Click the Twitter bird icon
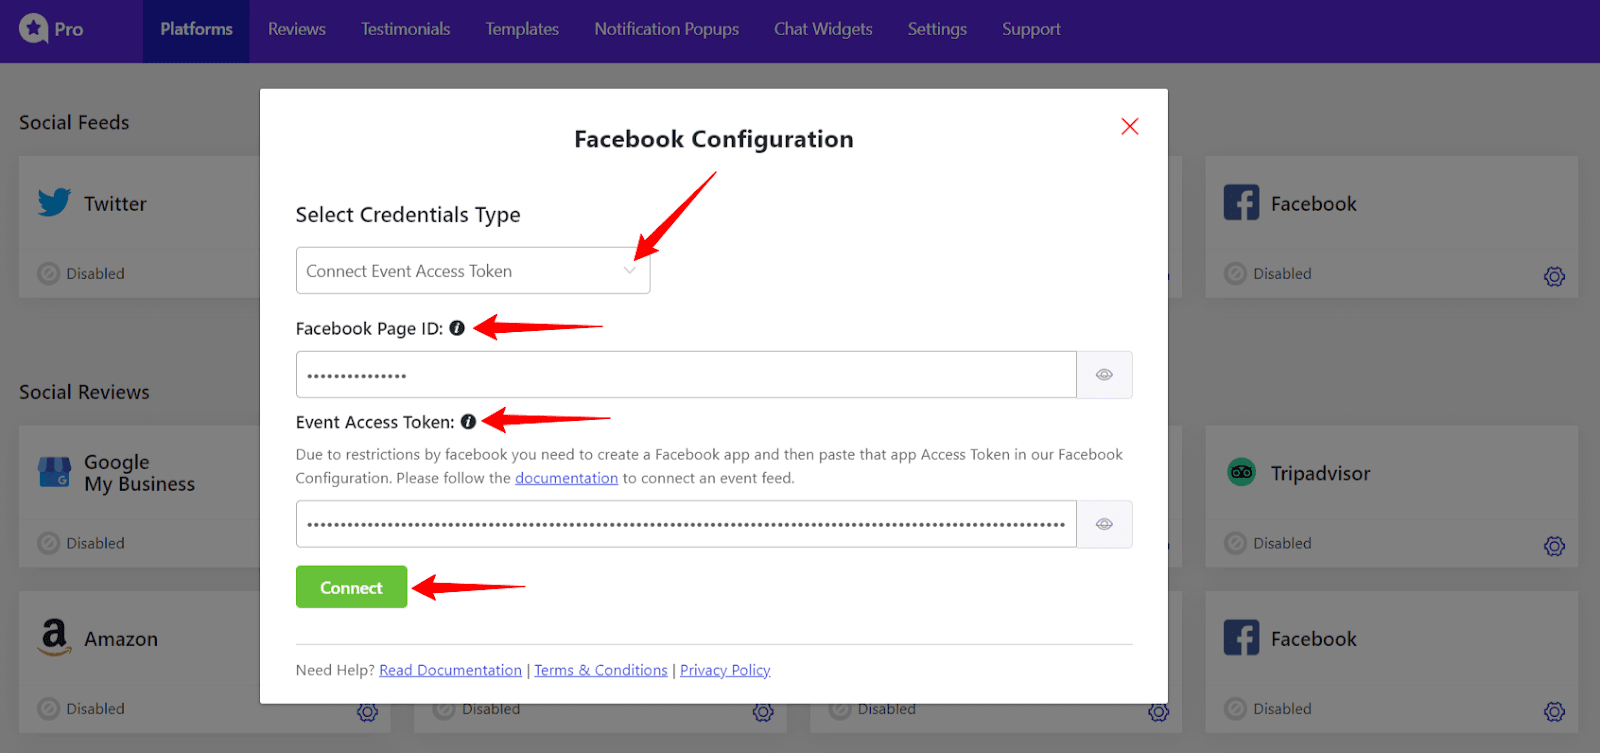The width and height of the screenshot is (1600, 753). [54, 203]
